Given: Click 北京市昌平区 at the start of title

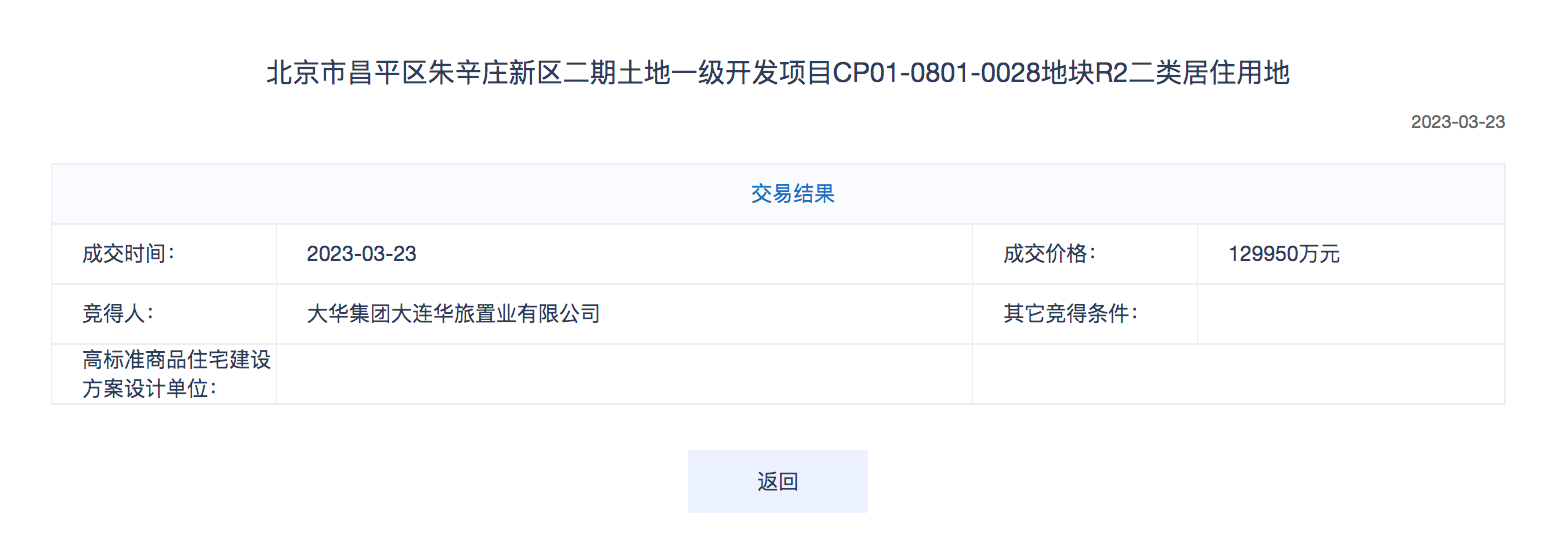Looking at the screenshot, I should [x=346, y=74].
